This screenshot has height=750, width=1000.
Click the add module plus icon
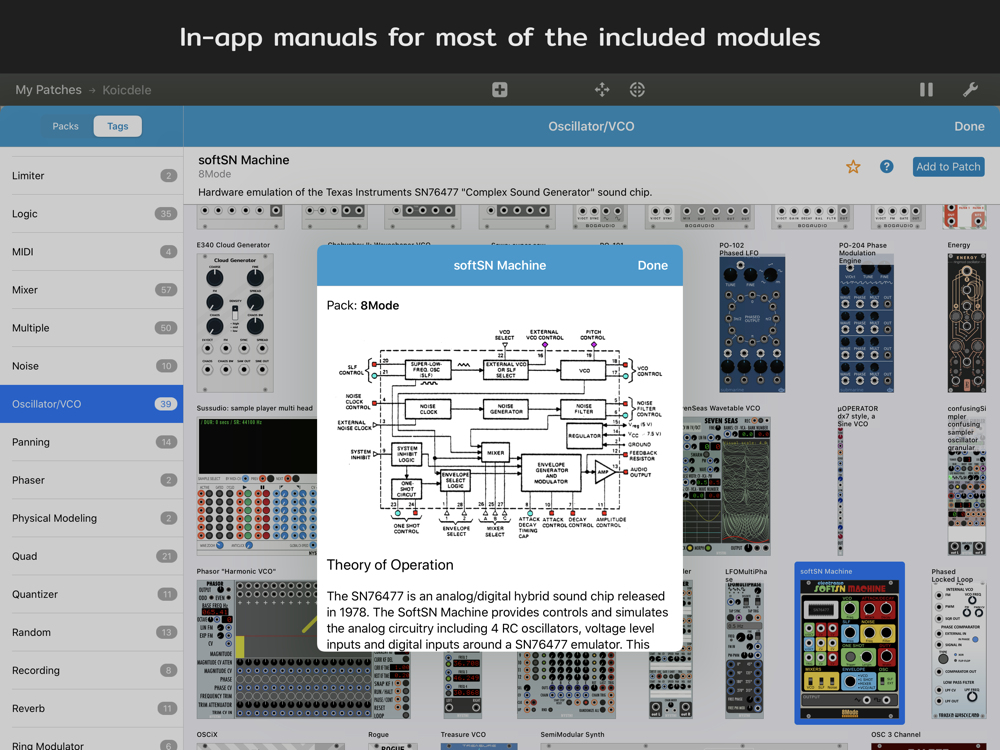500,90
